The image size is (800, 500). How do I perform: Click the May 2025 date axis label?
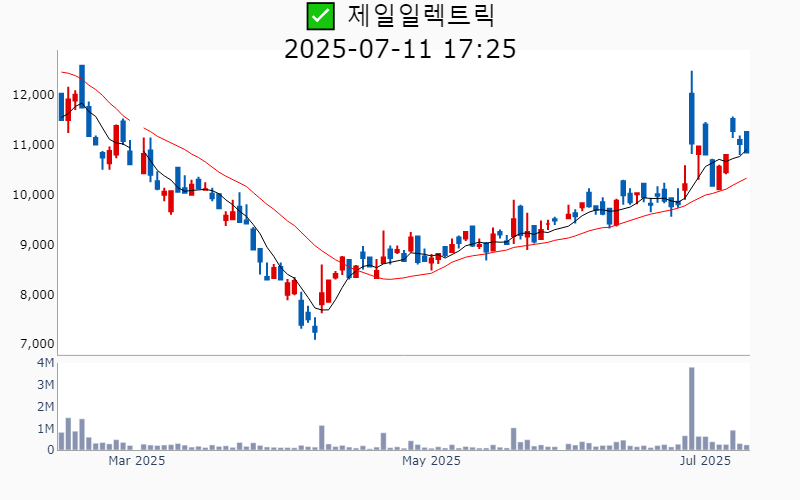[x=431, y=461]
